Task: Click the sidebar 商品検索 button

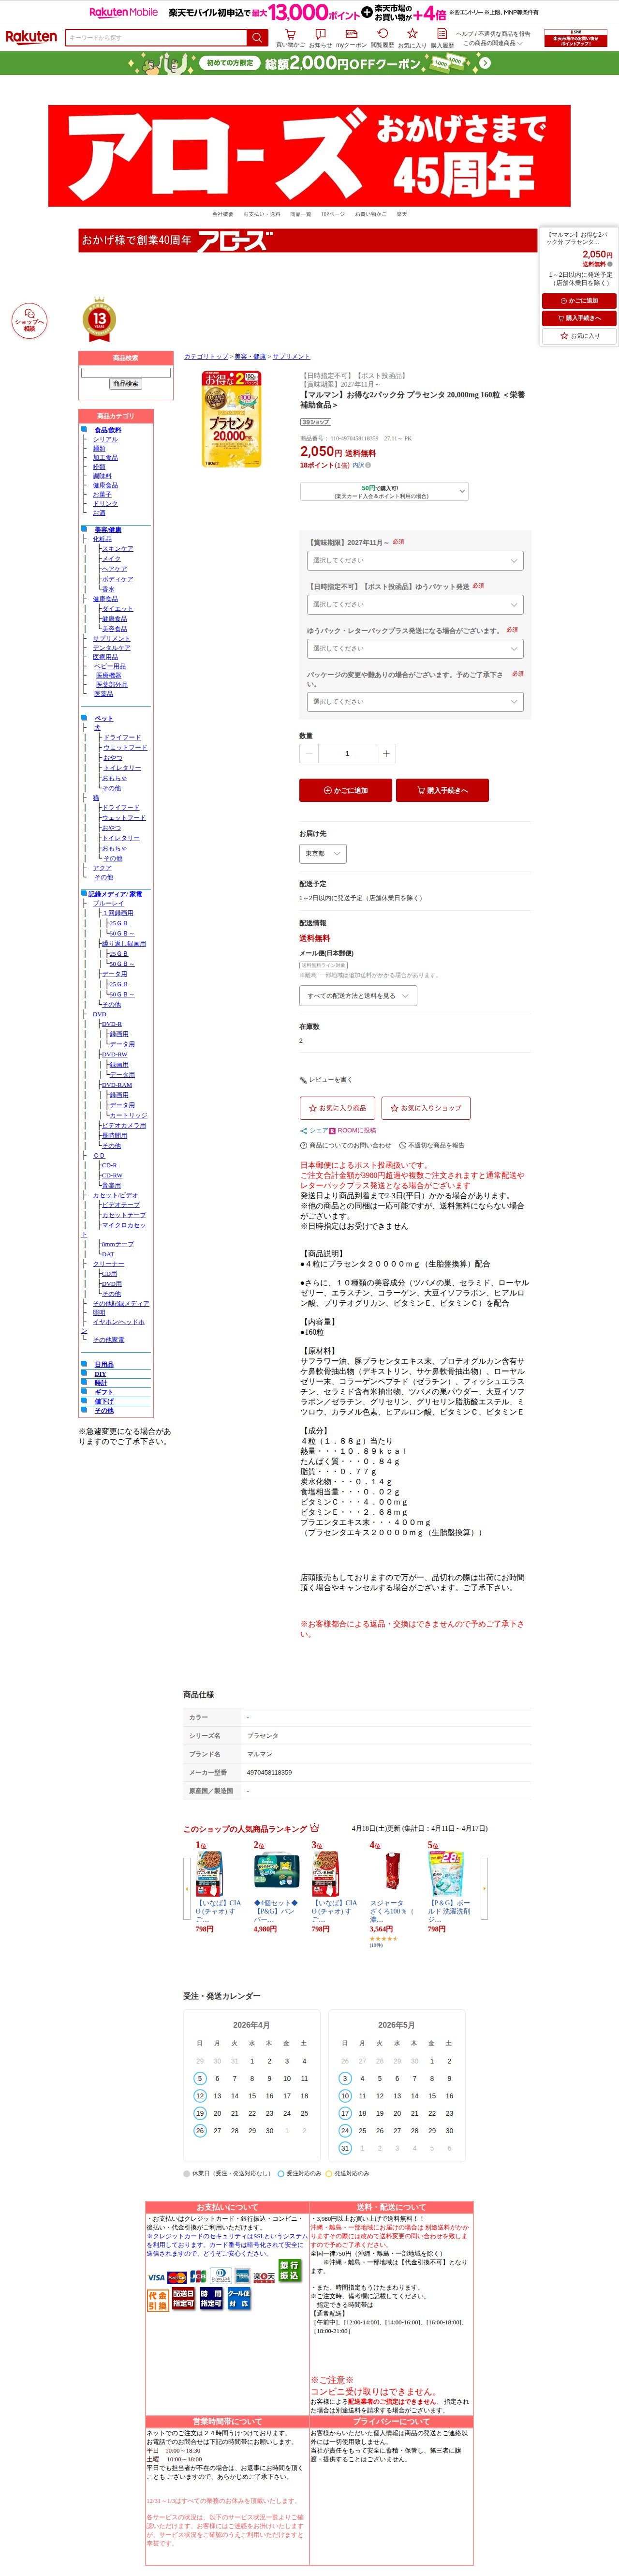Action: pyautogui.click(x=126, y=384)
